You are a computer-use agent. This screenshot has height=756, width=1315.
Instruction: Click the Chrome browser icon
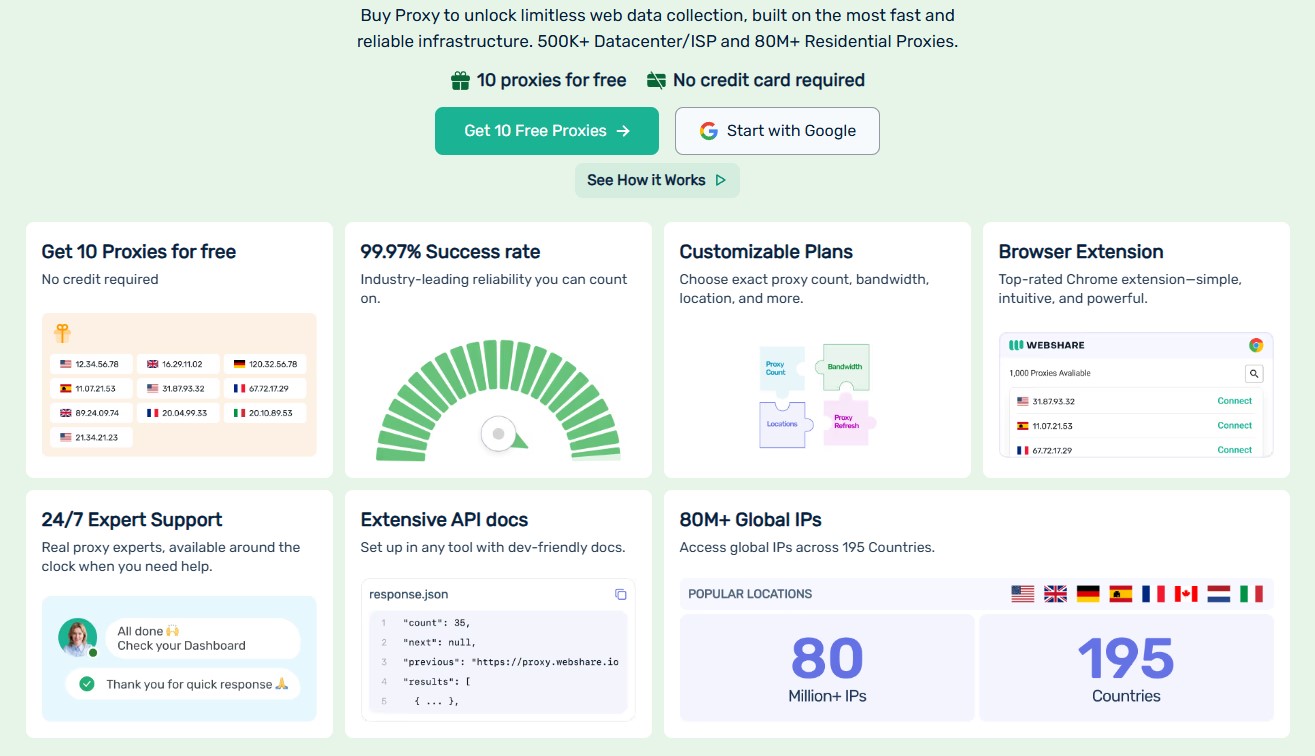1255,345
